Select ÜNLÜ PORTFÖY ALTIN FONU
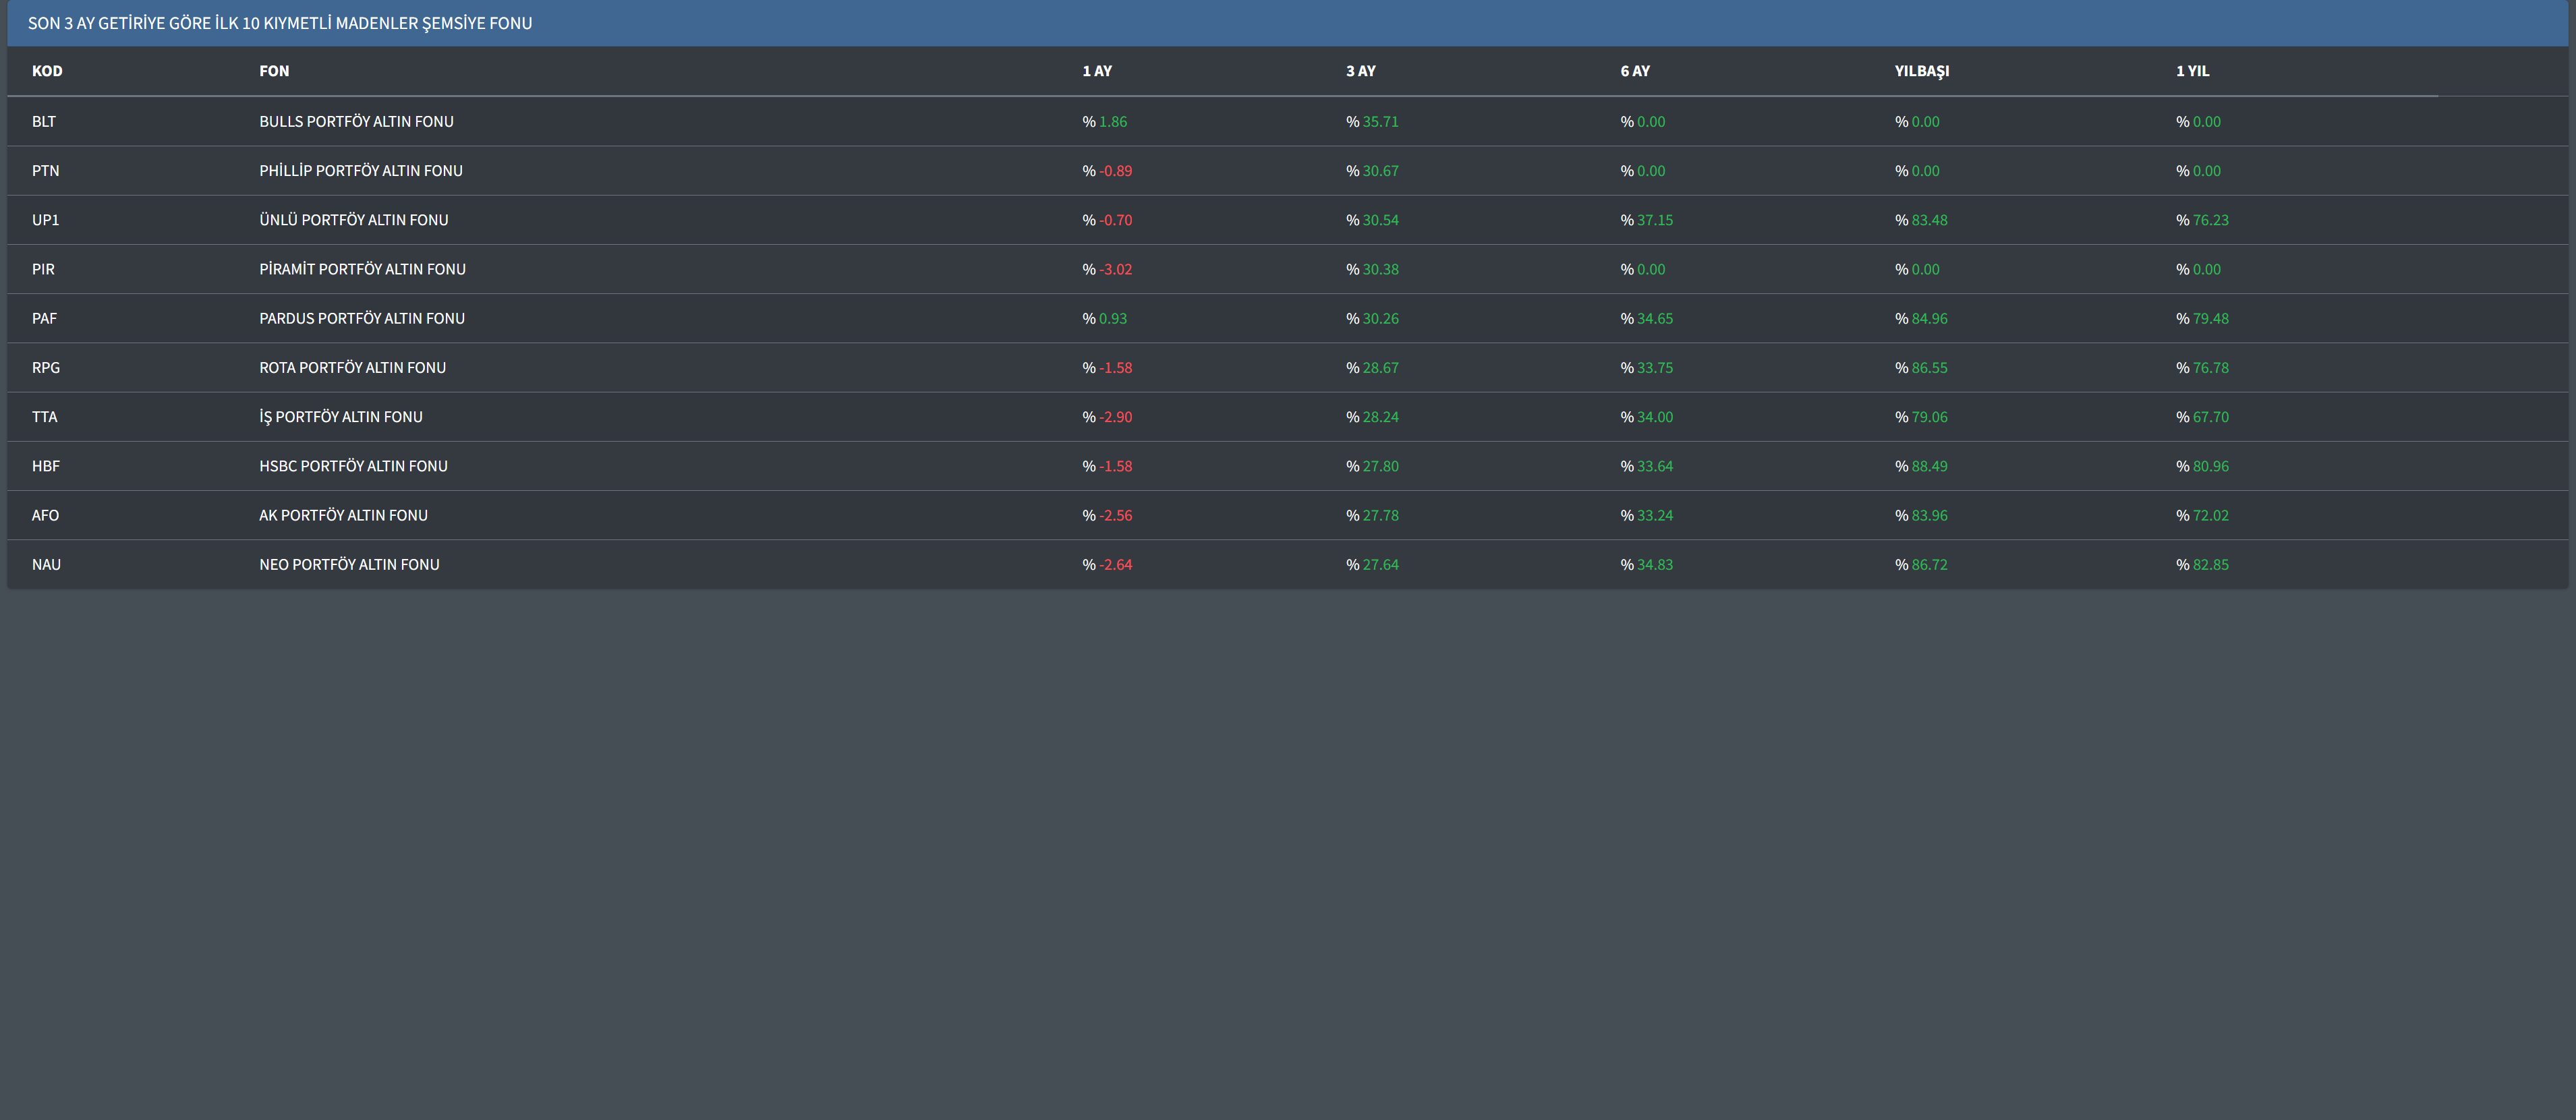The image size is (2576, 1120). click(353, 220)
